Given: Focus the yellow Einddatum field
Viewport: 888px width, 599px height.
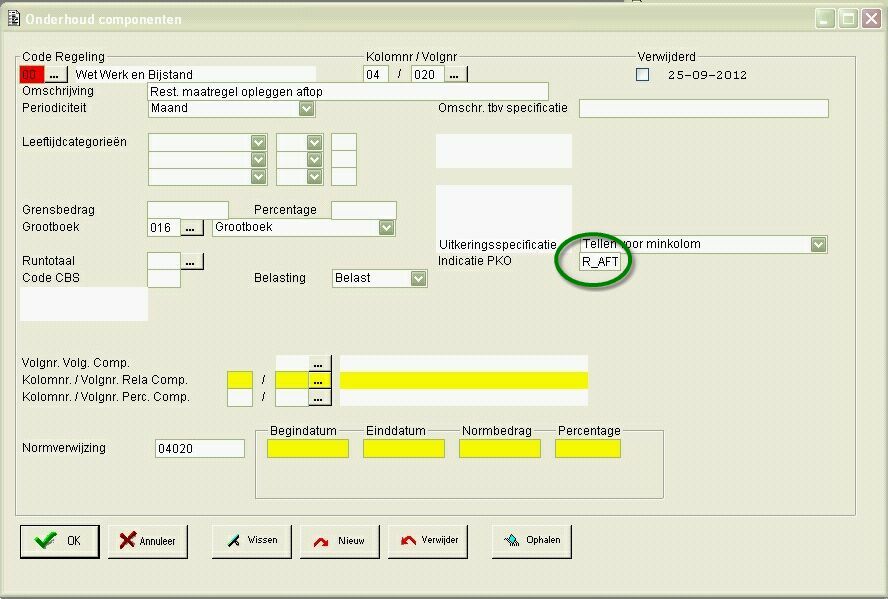Looking at the screenshot, I should [x=404, y=448].
